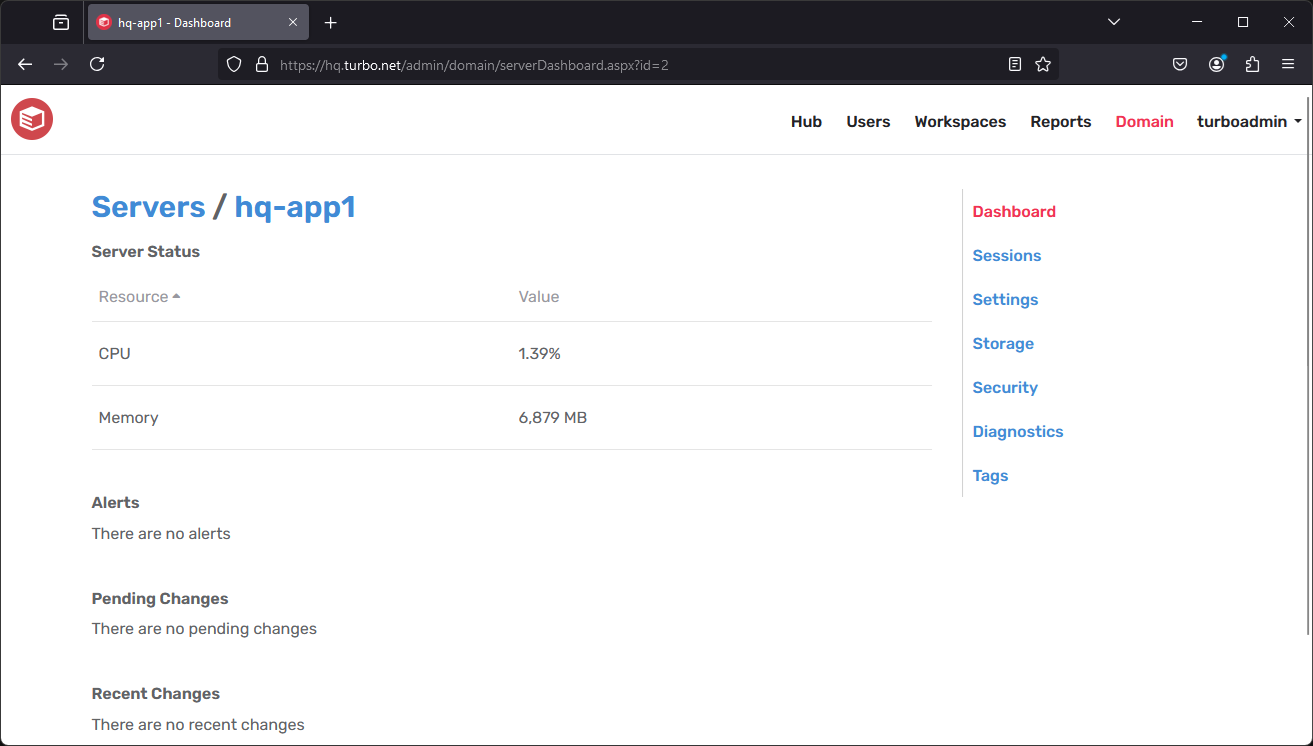
Task: Open the save to Pocket icon
Action: point(1180,64)
